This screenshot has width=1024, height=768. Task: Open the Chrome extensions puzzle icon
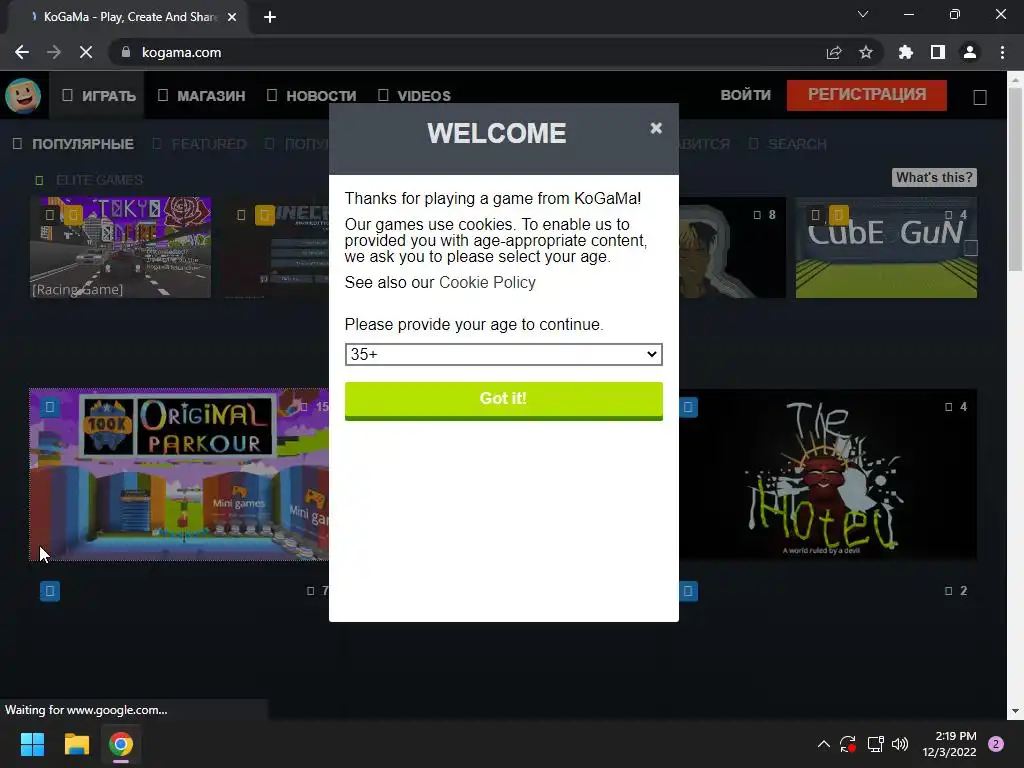[906, 52]
